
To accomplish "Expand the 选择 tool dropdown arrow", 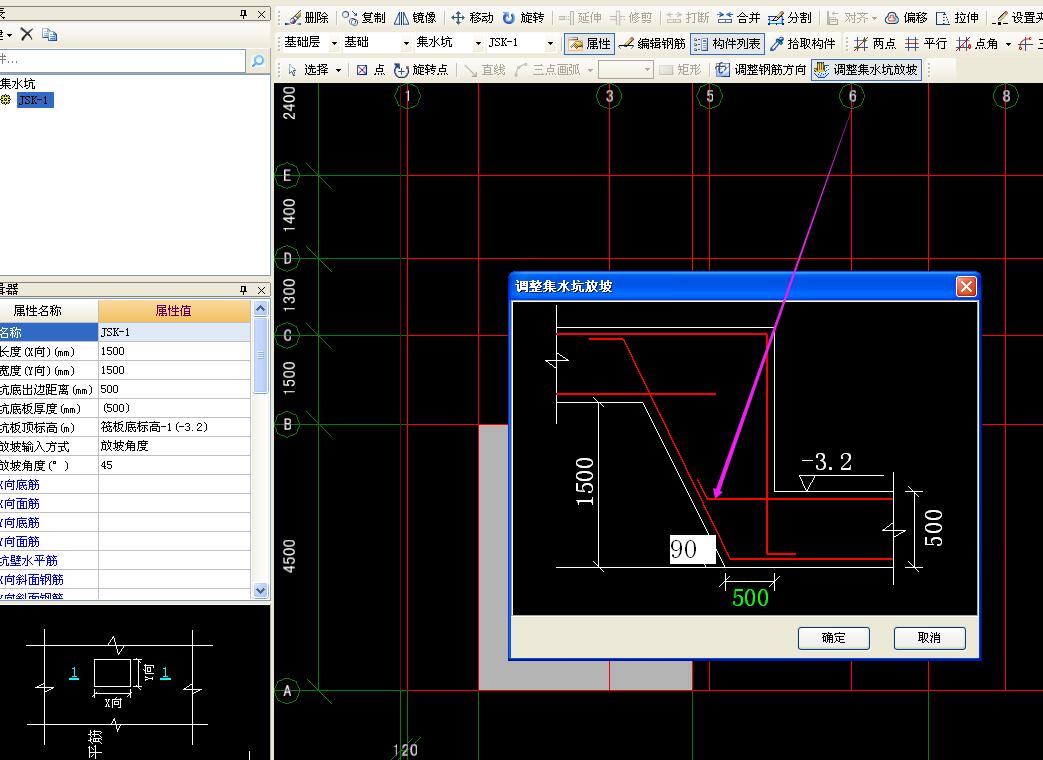I will tap(339, 70).
